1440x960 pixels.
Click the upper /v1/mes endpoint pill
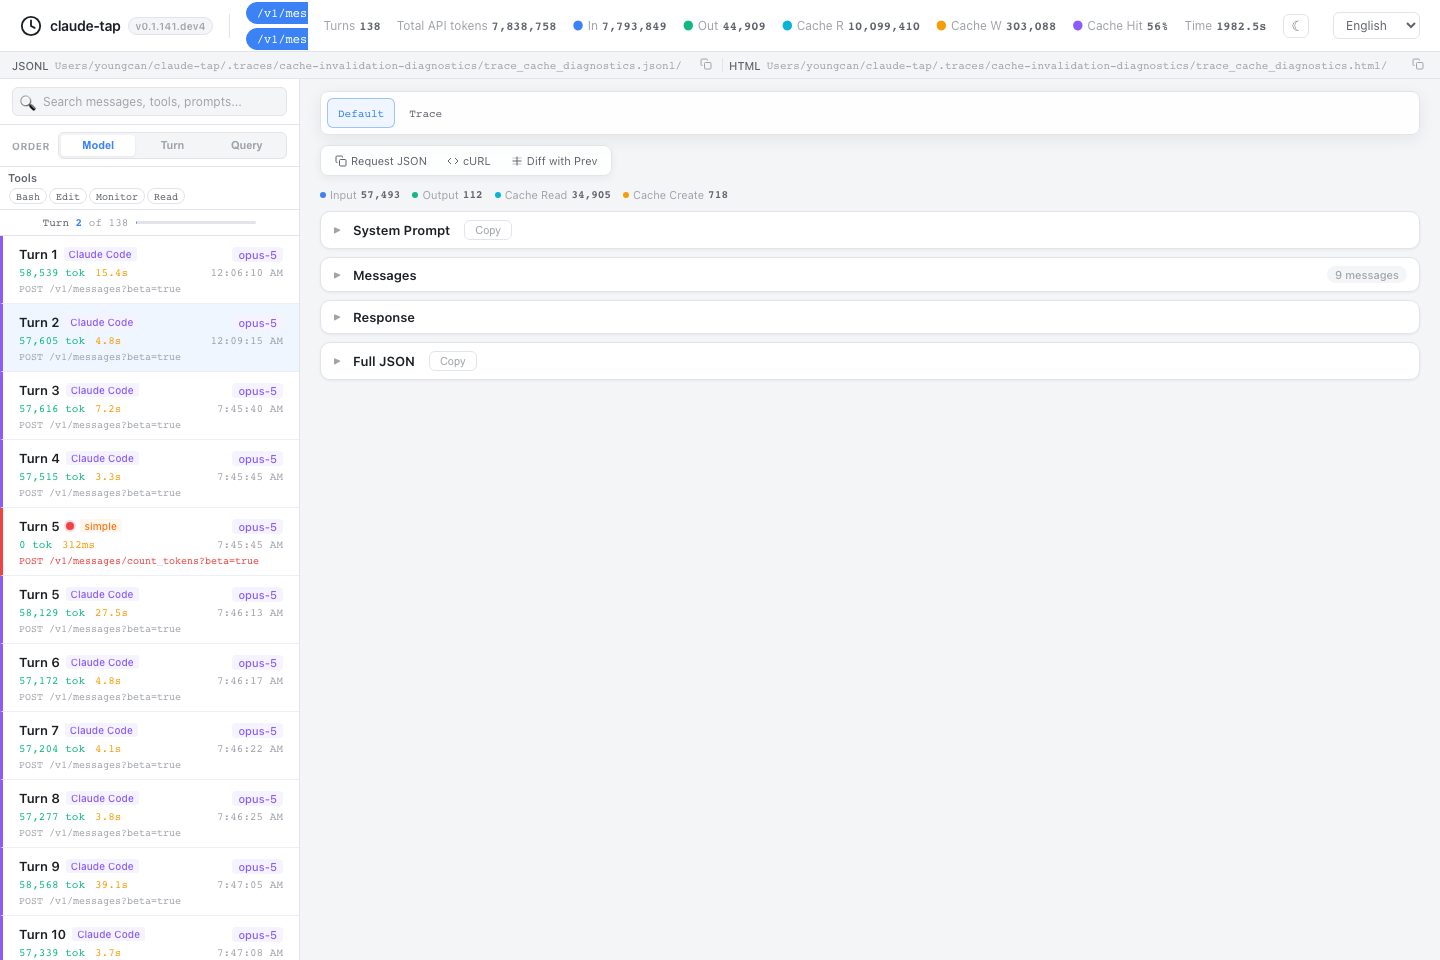(x=278, y=13)
